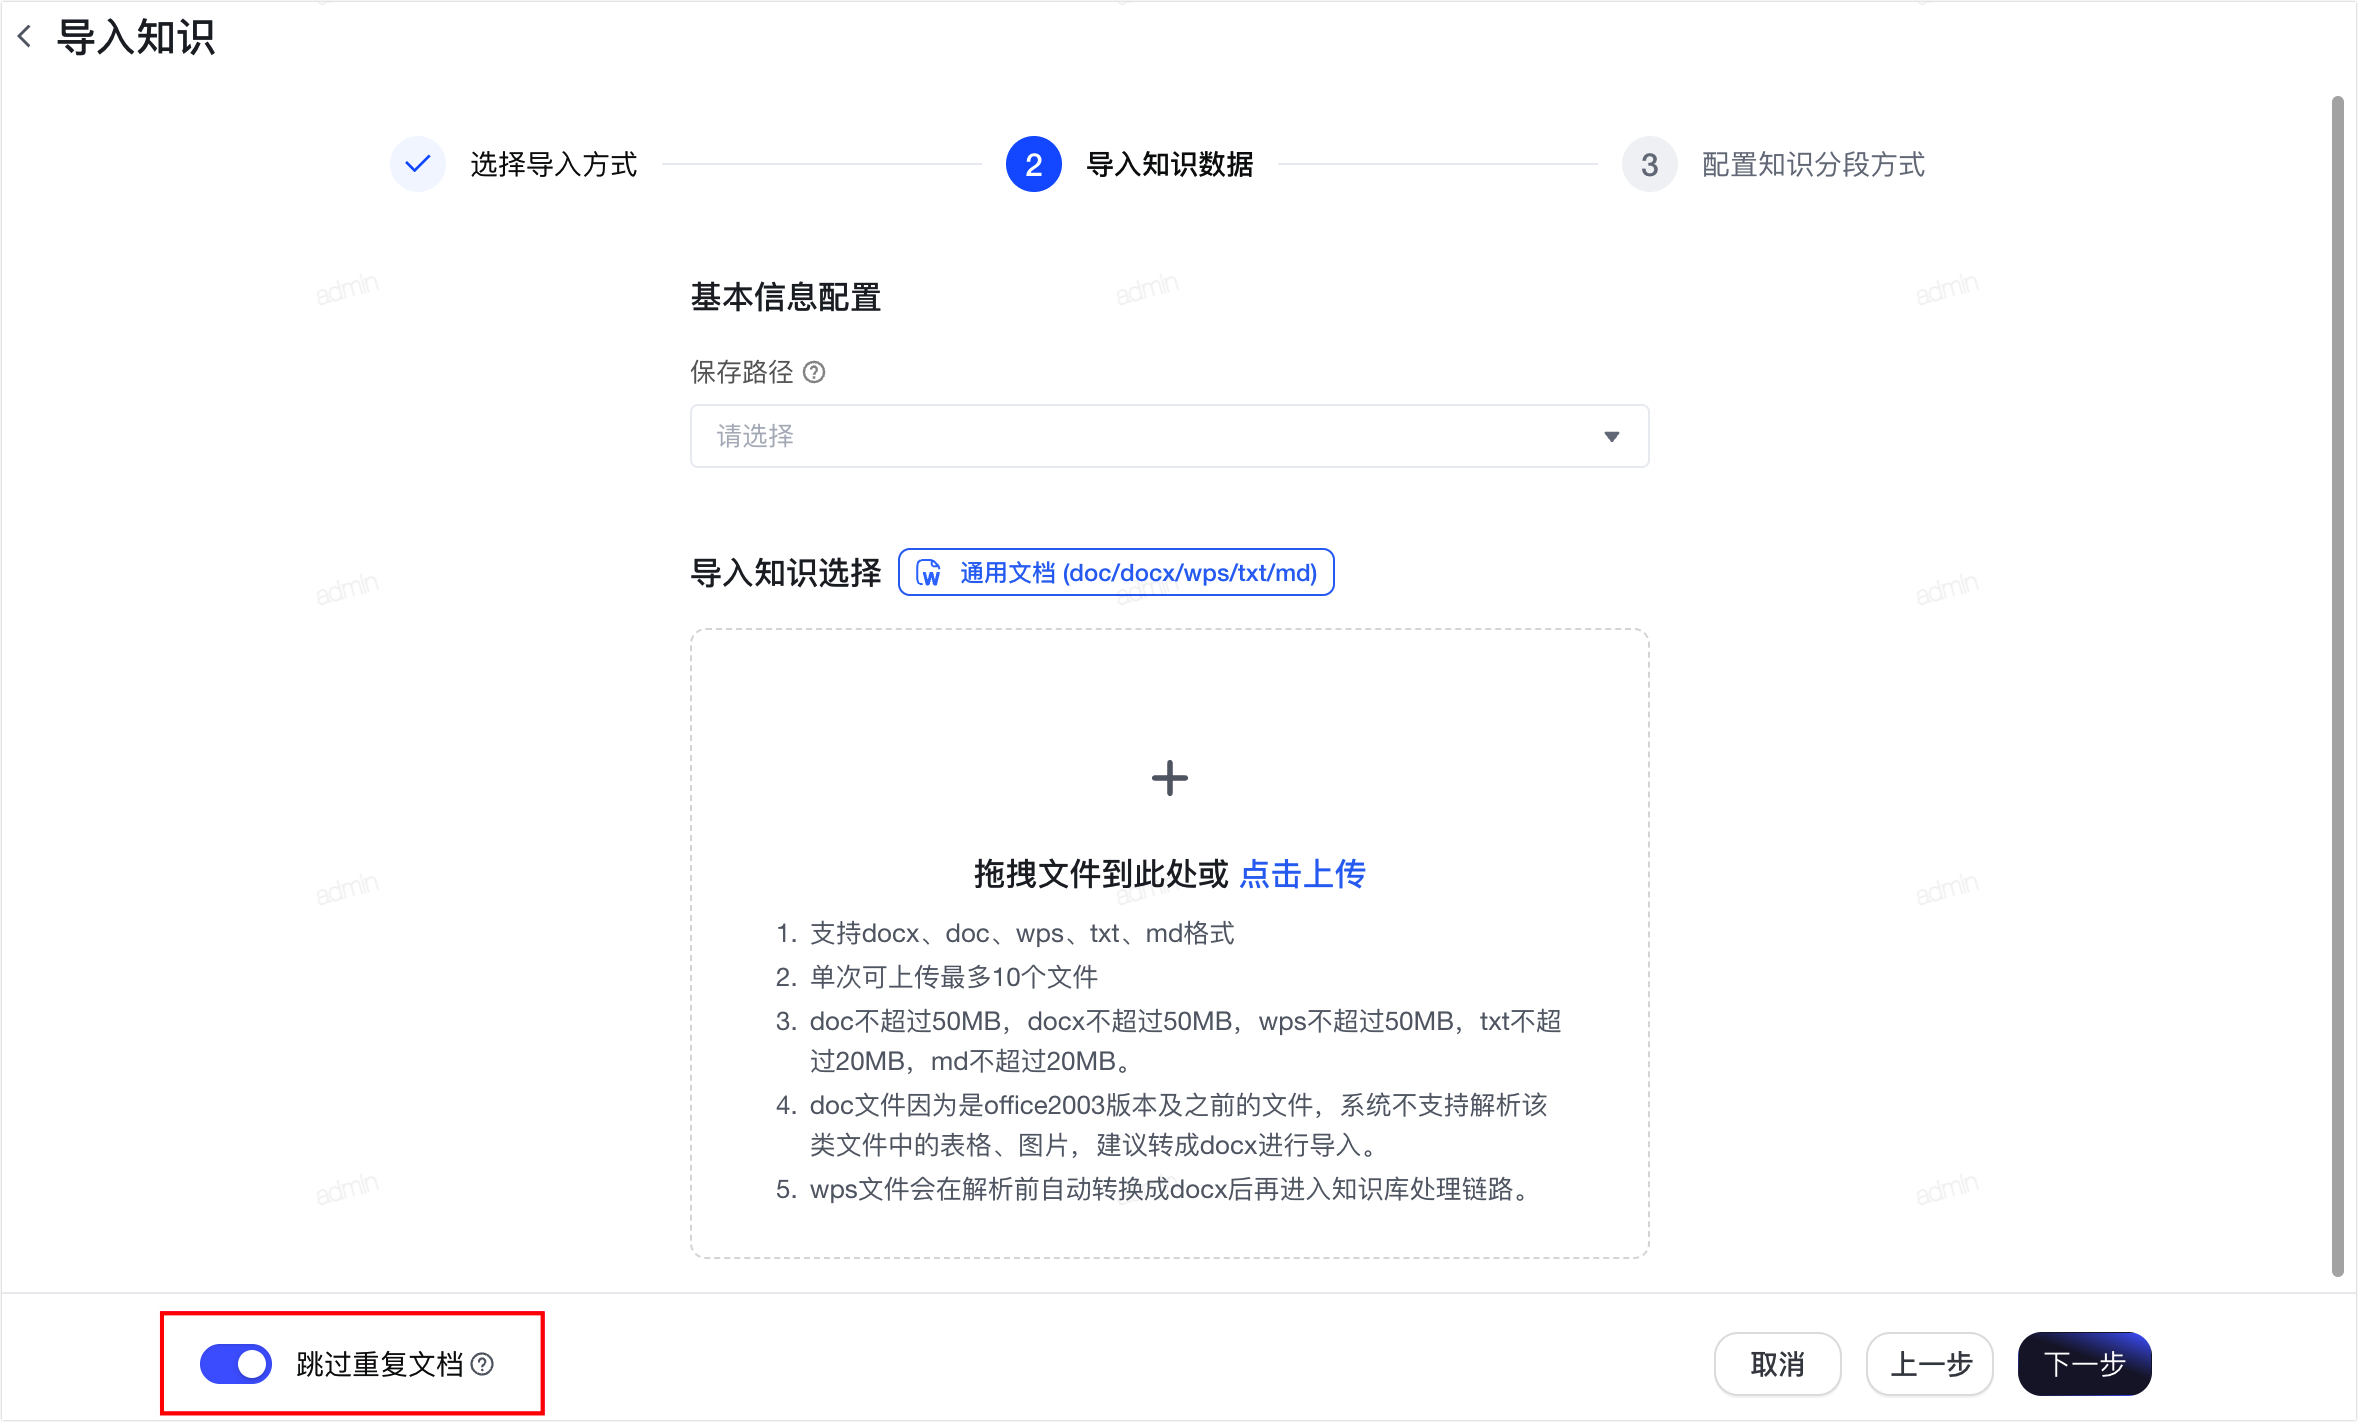Image resolution: width=2358 pixels, height=1422 pixels.
Task: Toggle the 跳过重复文档 switch
Action: pyautogui.click(x=236, y=1364)
